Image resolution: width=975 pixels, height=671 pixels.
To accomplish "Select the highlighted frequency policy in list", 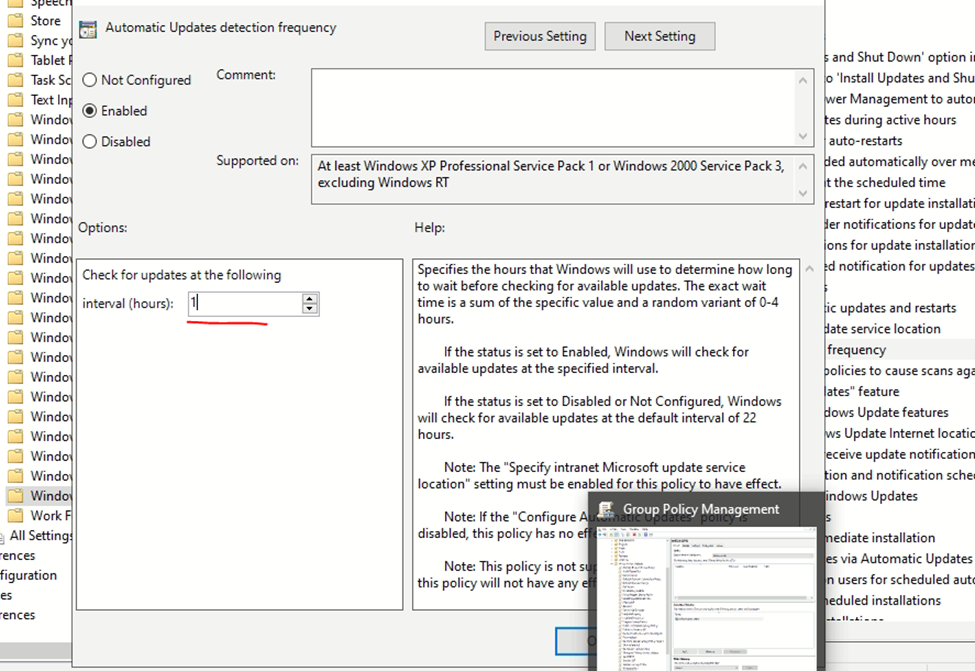I will pos(855,350).
